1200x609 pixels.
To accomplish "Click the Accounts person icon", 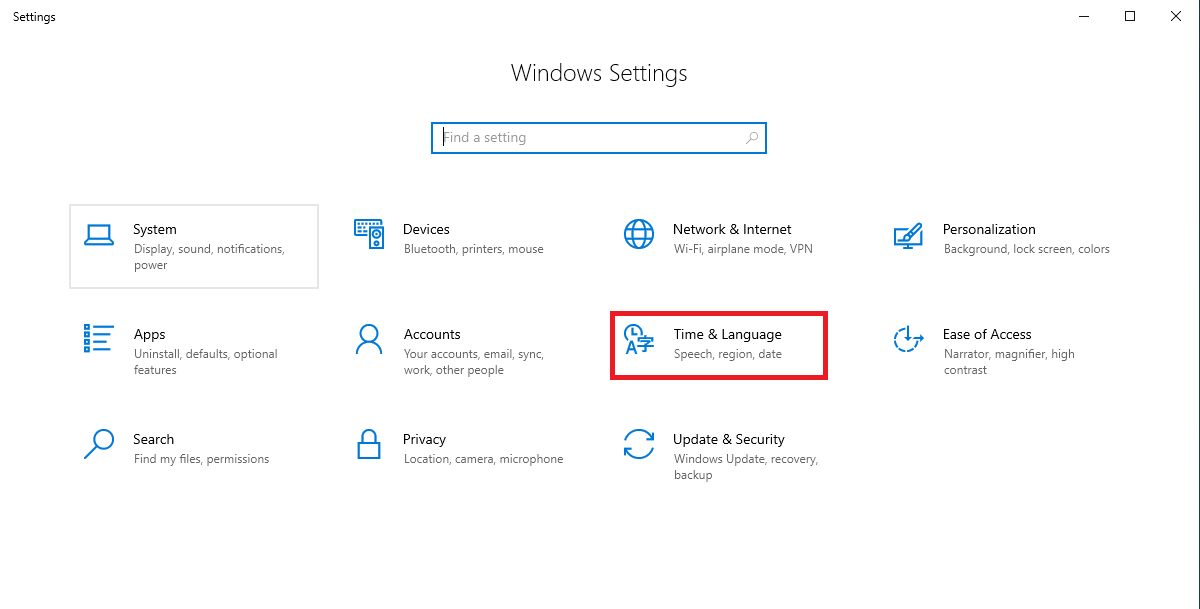I will (x=369, y=339).
